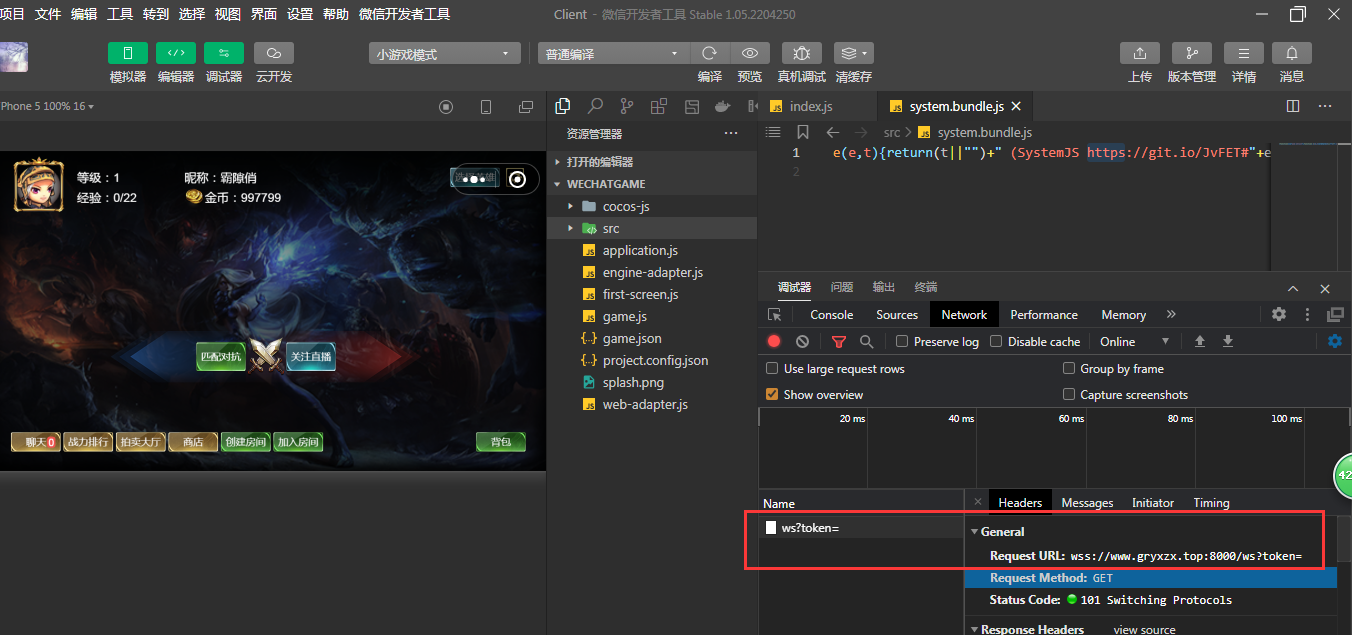Switch to the Console tab
Image resolution: width=1352 pixels, height=635 pixels.
[x=832, y=314]
